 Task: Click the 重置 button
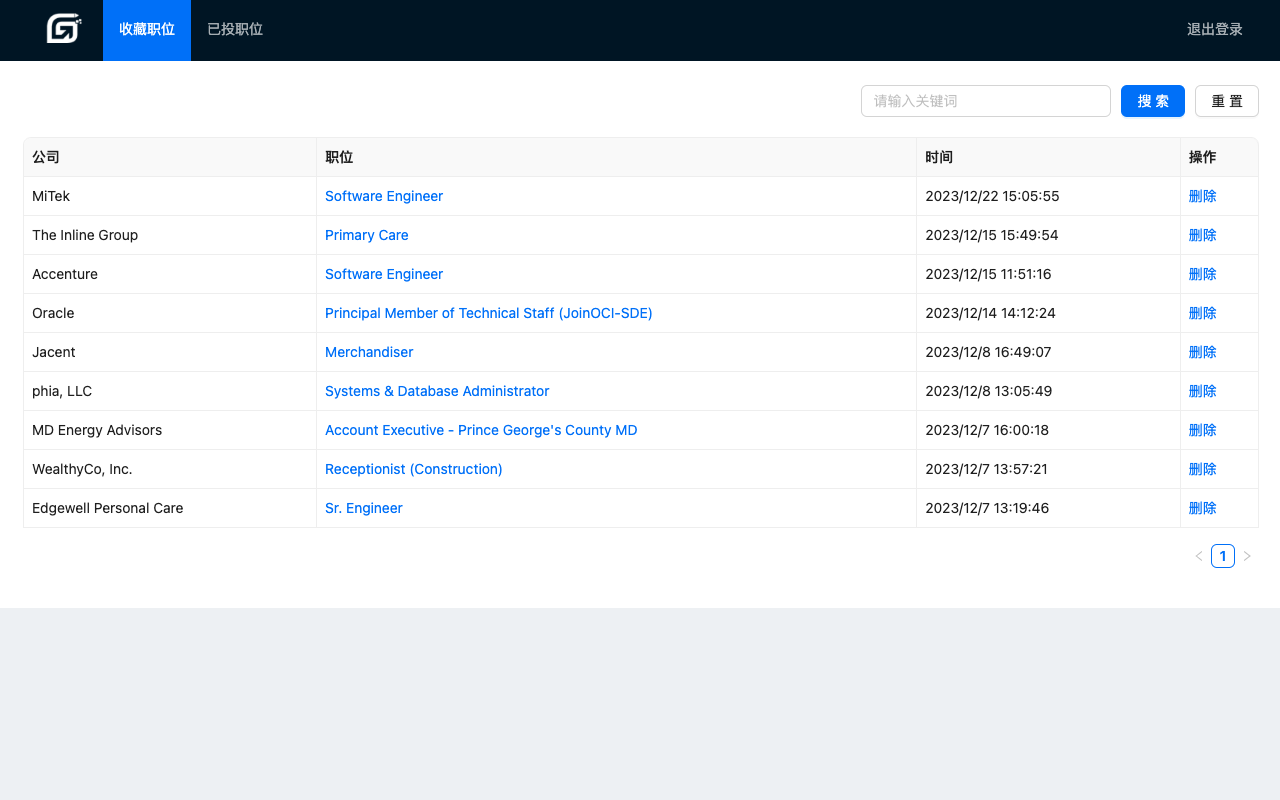click(1227, 101)
